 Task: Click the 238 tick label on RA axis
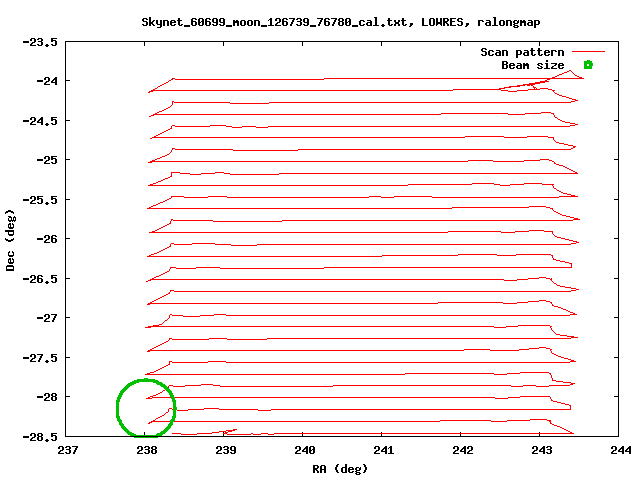tap(147, 451)
